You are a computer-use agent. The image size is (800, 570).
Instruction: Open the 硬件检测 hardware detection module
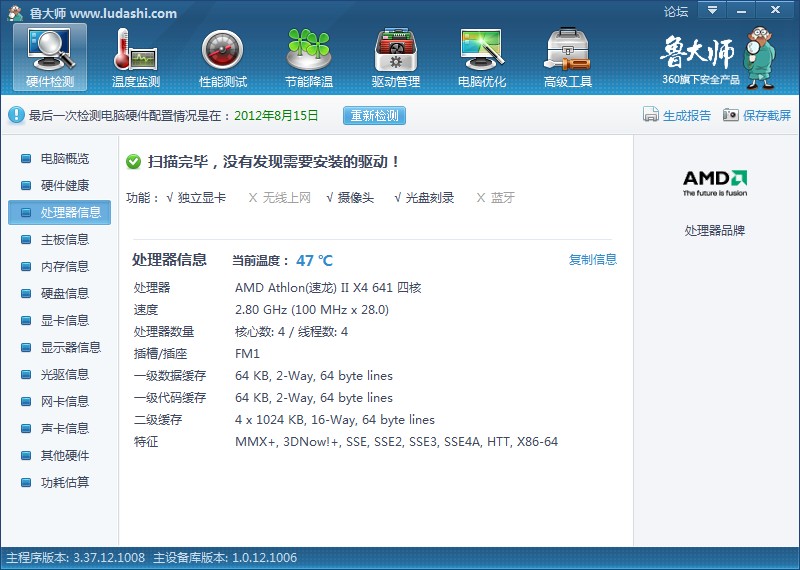pos(50,57)
